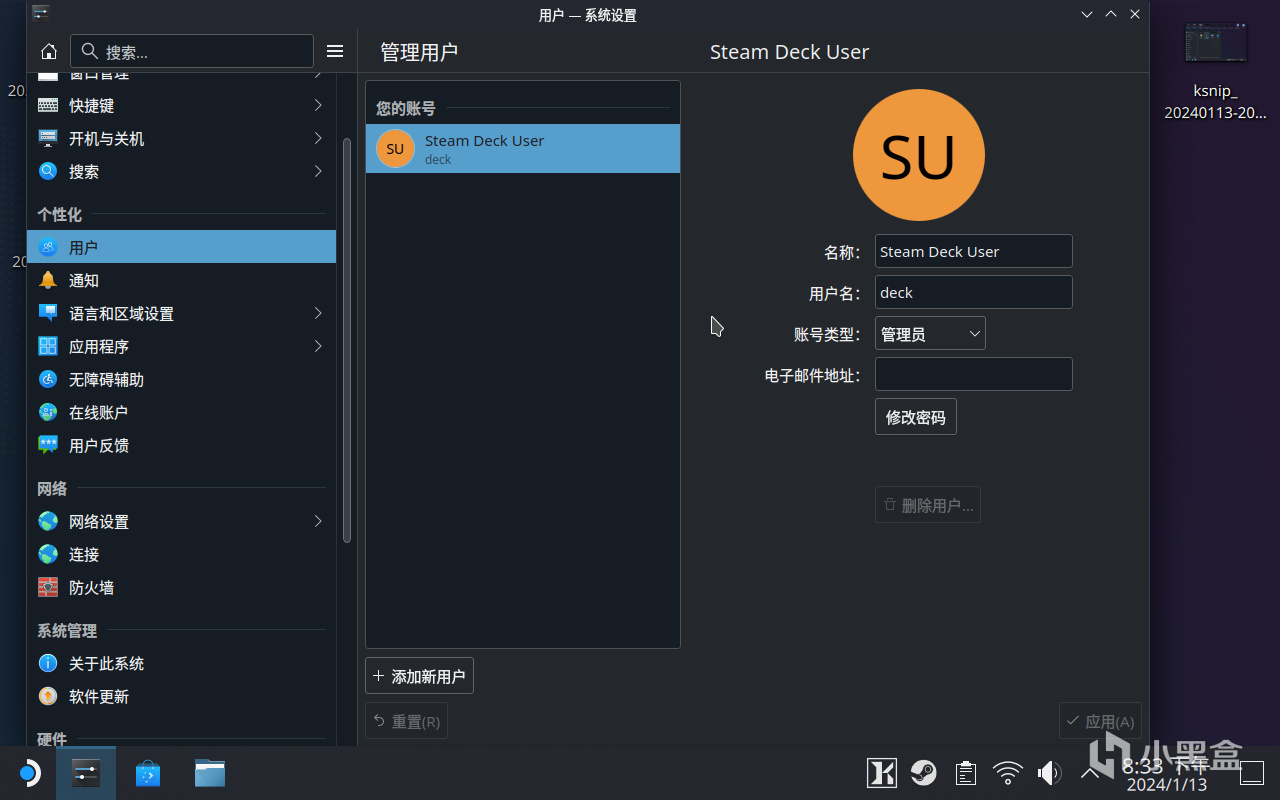1280x800 pixels.
Task: Click the 网络设置 globe icon
Action: 48,521
